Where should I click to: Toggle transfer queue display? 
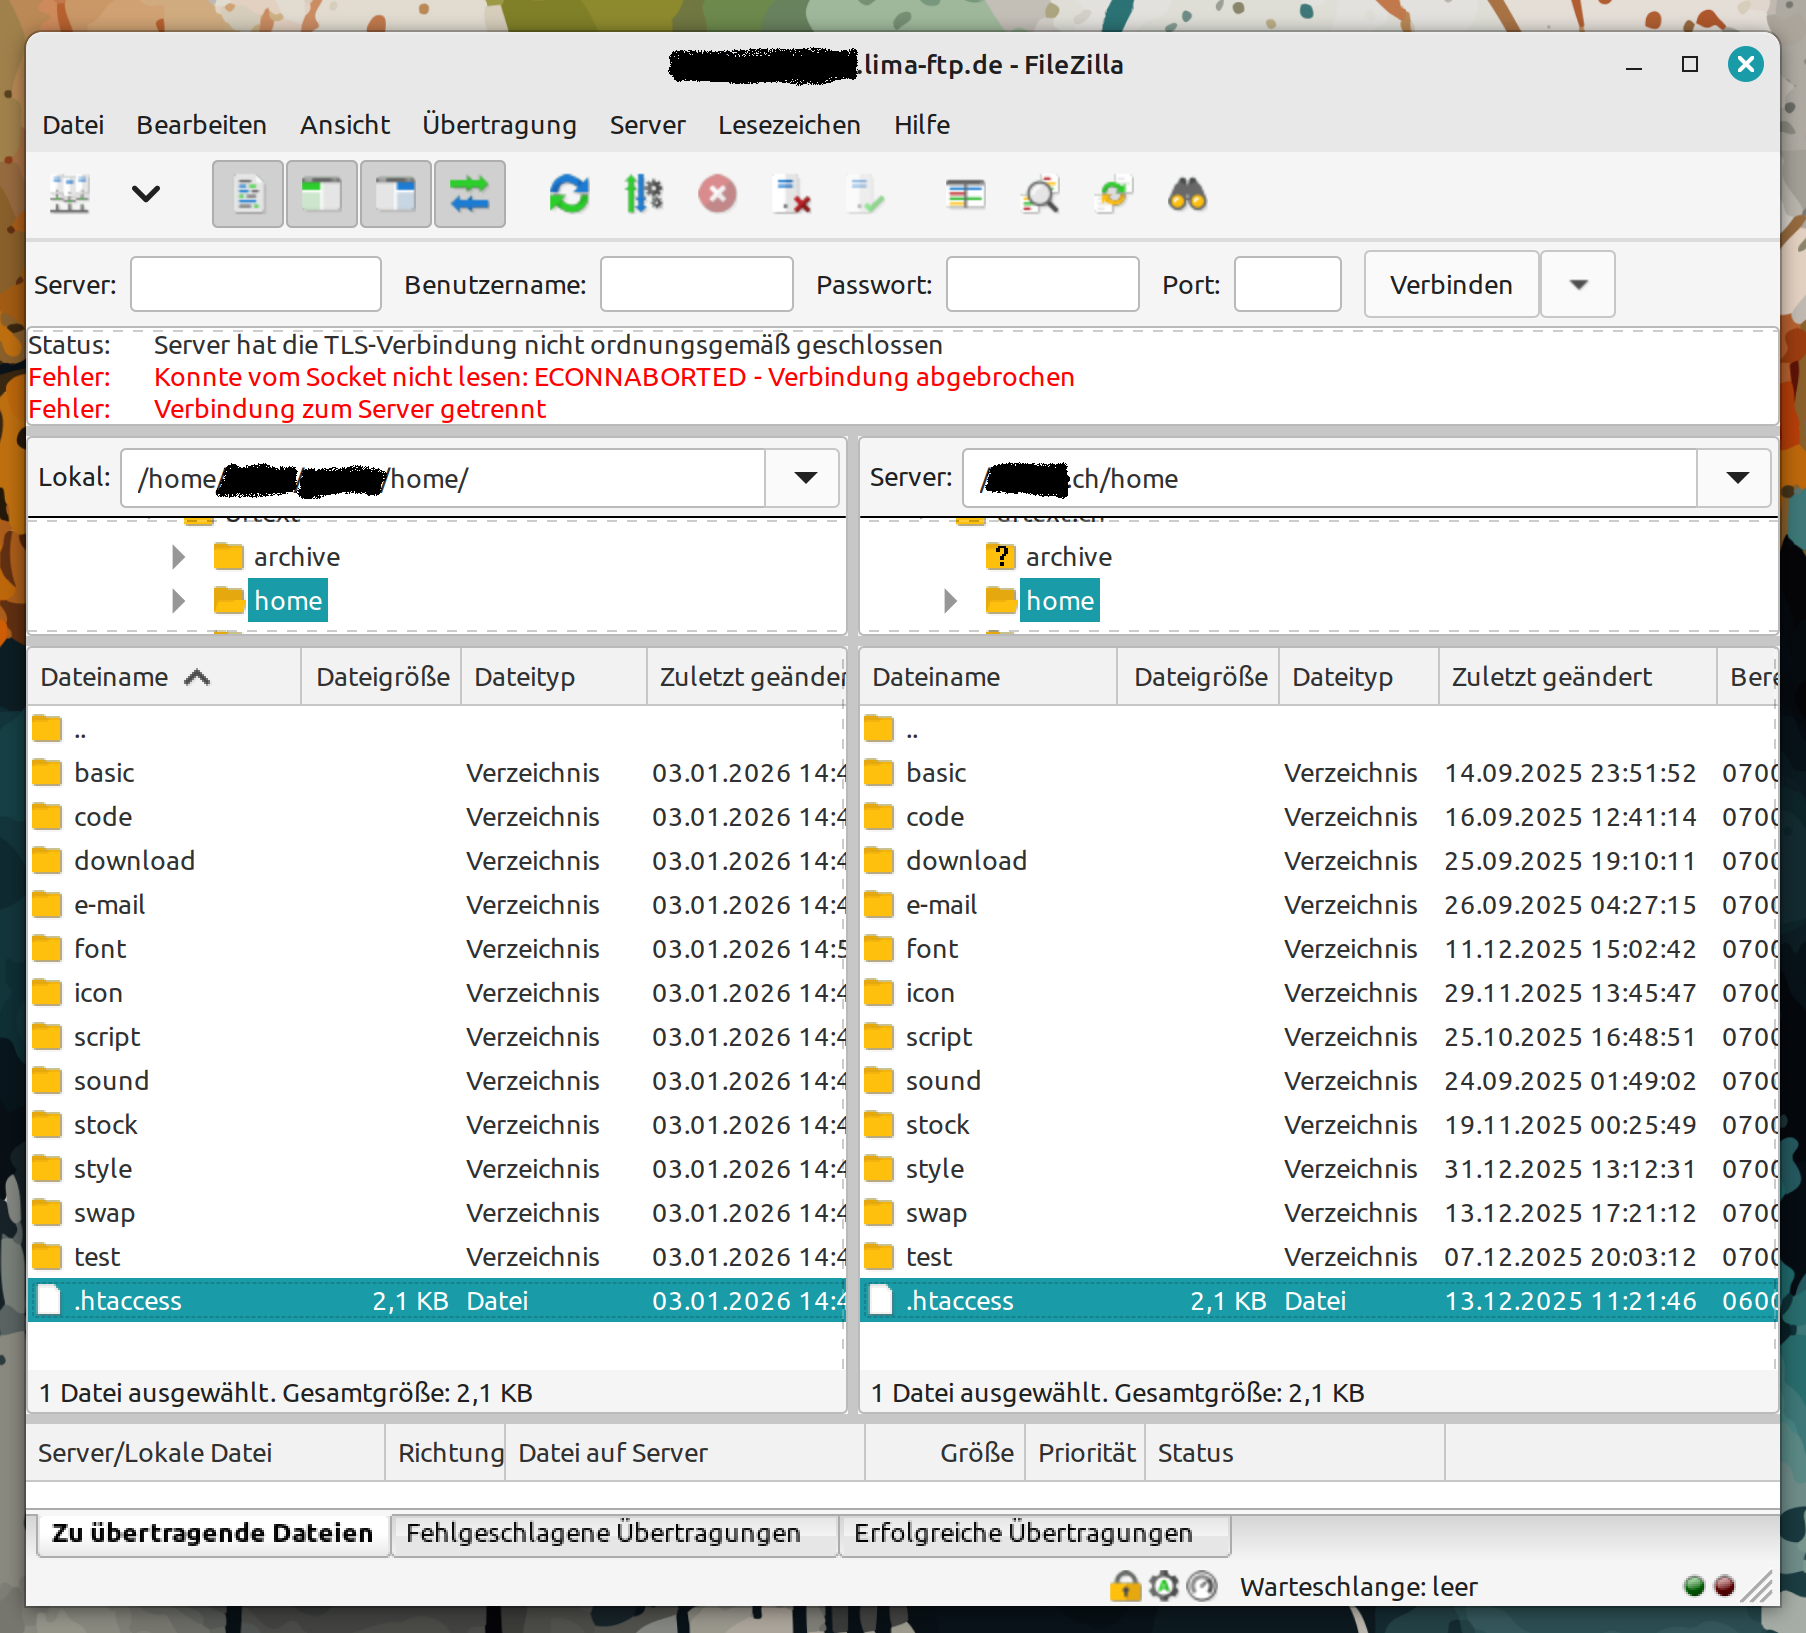(x=470, y=194)
